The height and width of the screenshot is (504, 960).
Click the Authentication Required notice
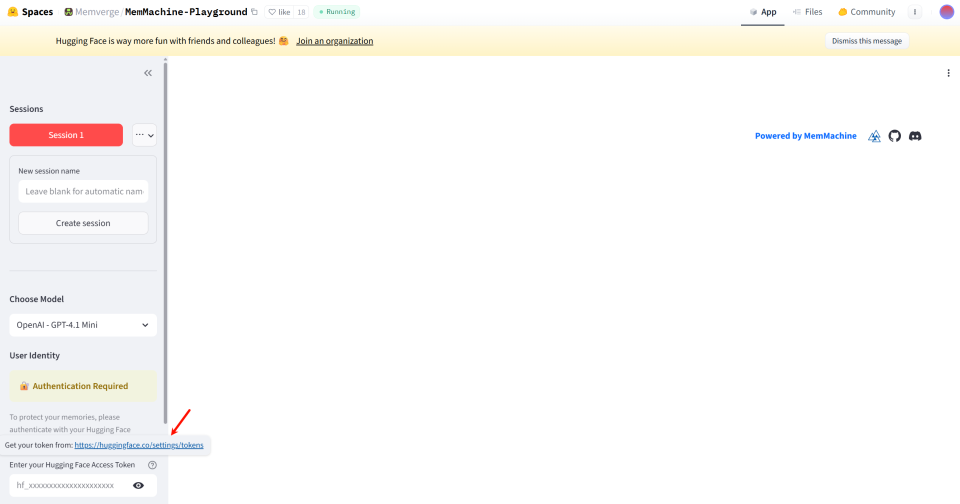(x=83, y=386)
